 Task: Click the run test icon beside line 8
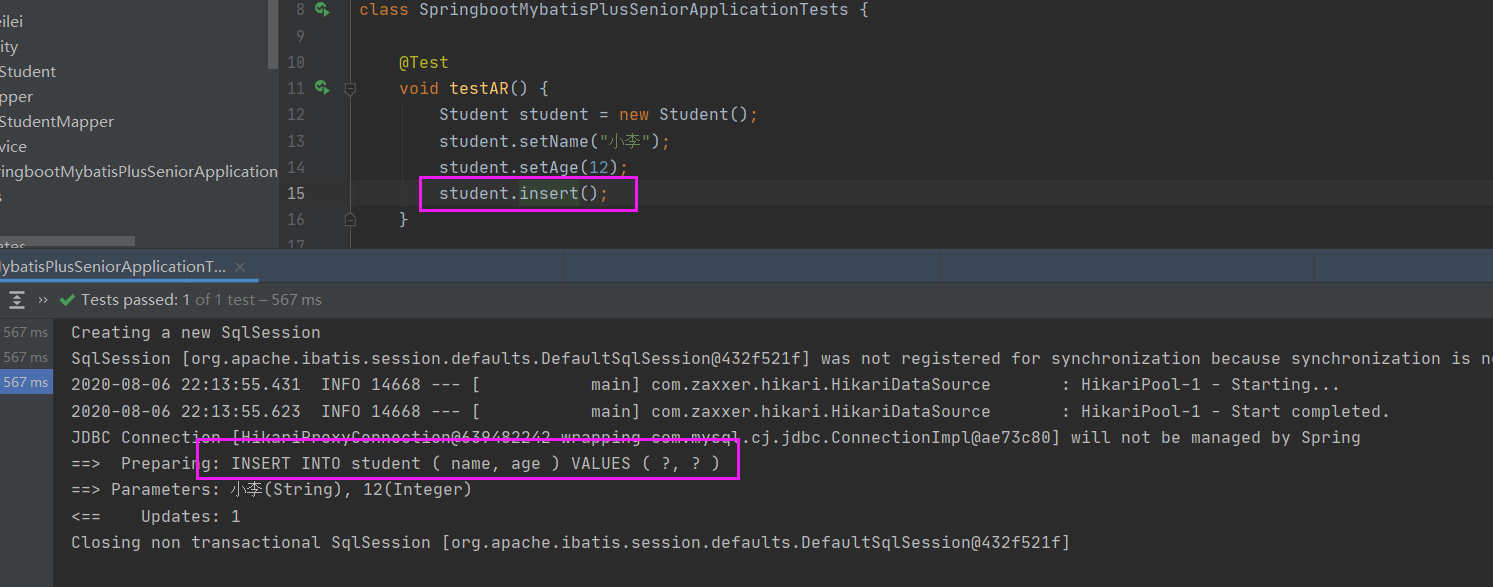click(321, 9)
